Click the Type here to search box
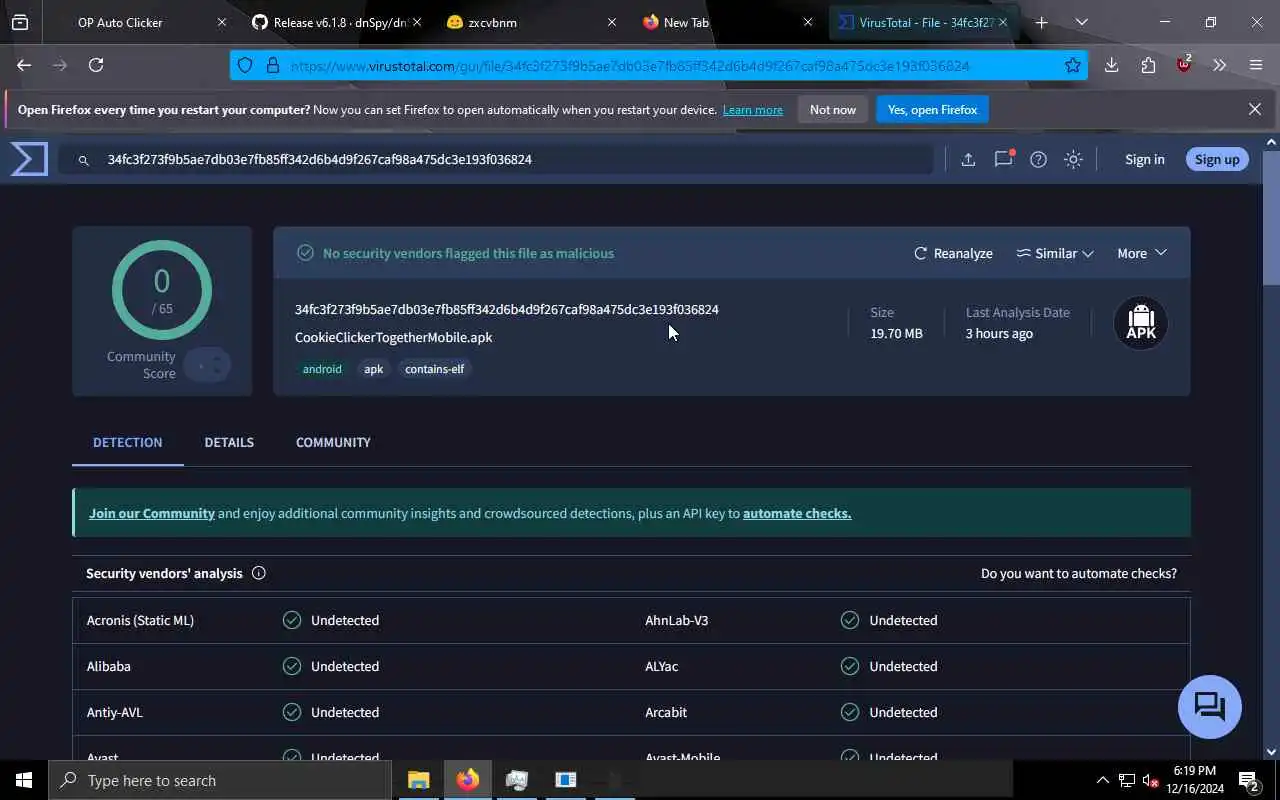 220,780
